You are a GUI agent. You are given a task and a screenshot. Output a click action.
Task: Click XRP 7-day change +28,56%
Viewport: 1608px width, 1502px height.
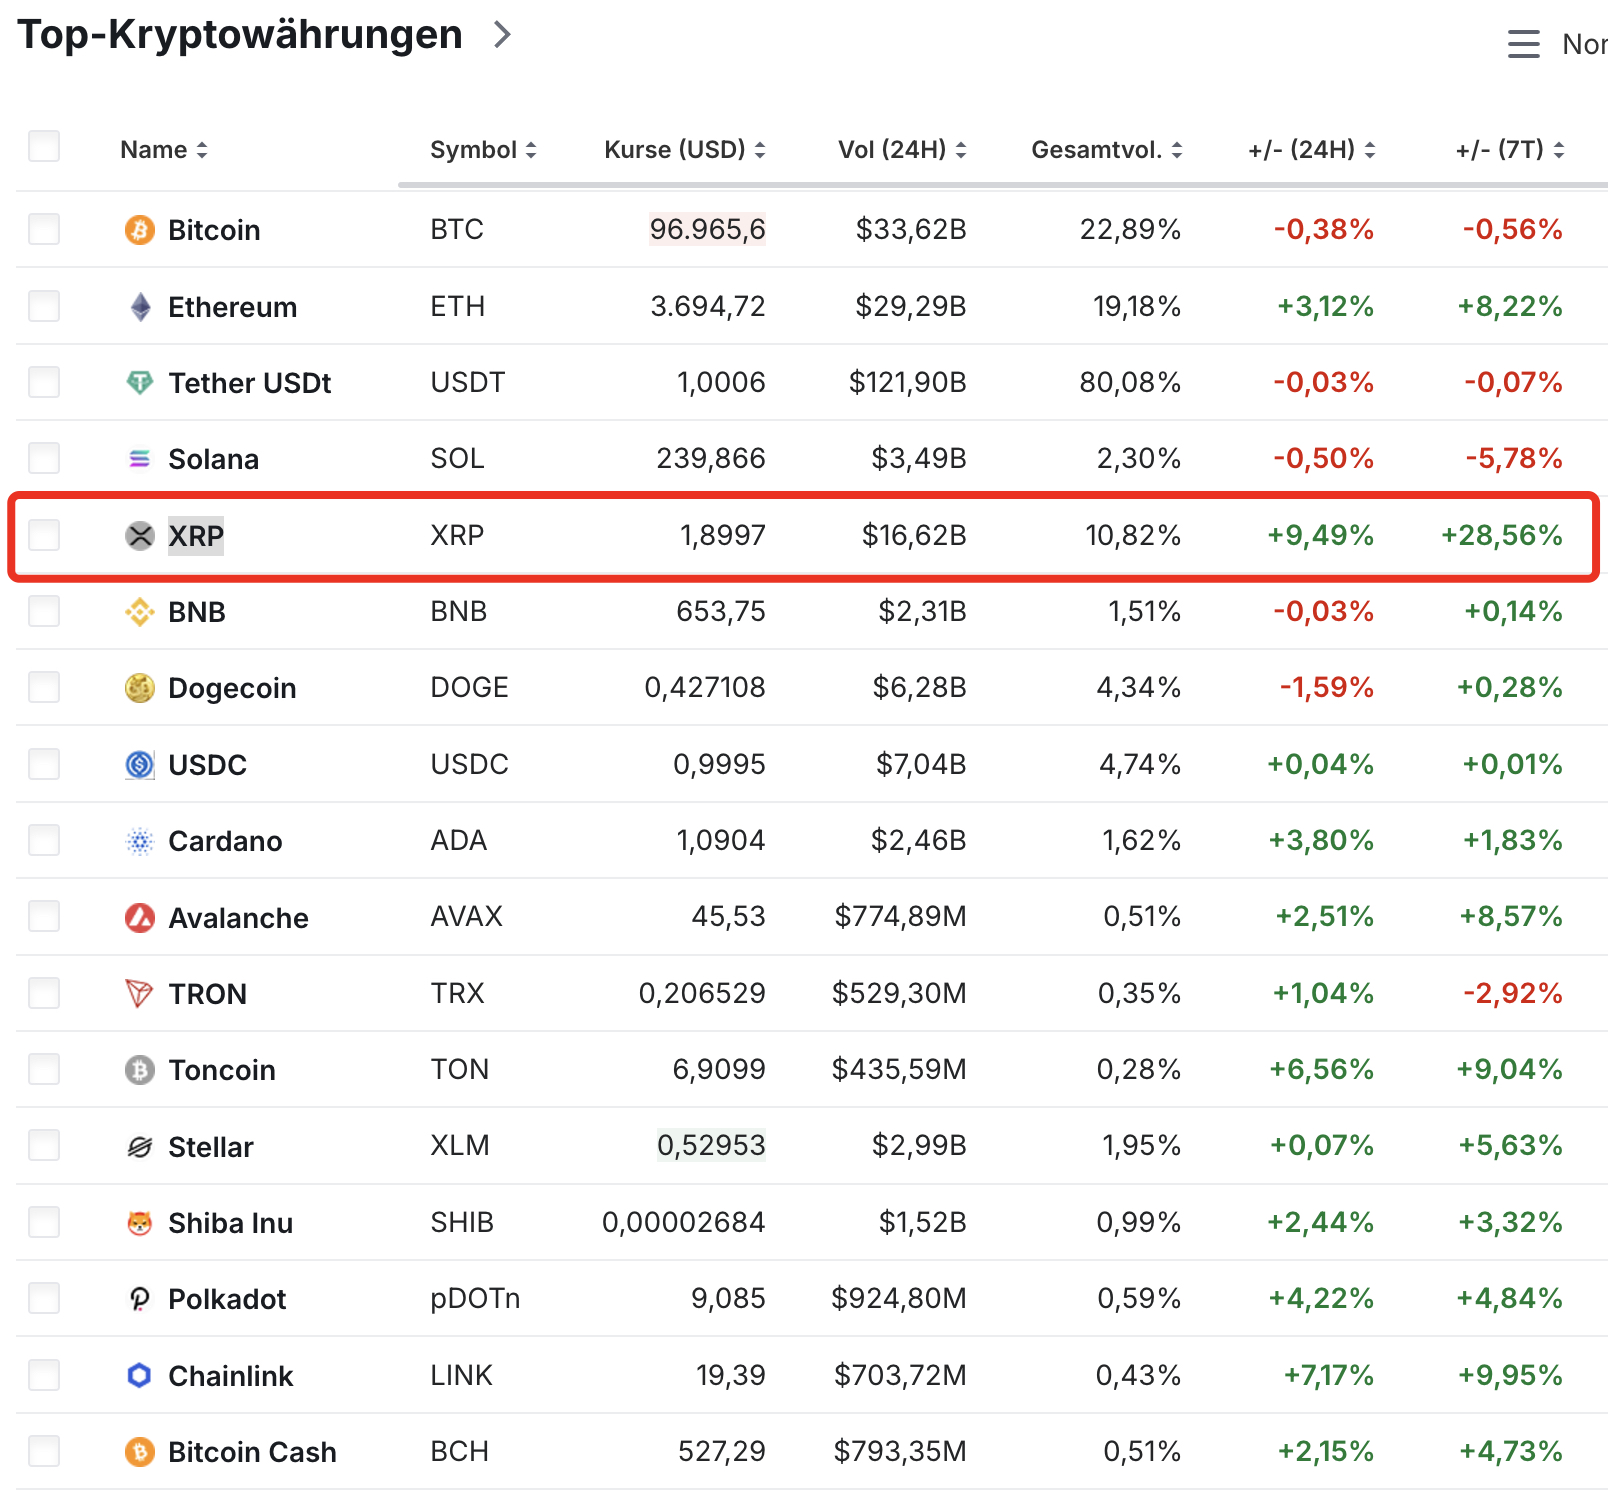point(1502,535)
